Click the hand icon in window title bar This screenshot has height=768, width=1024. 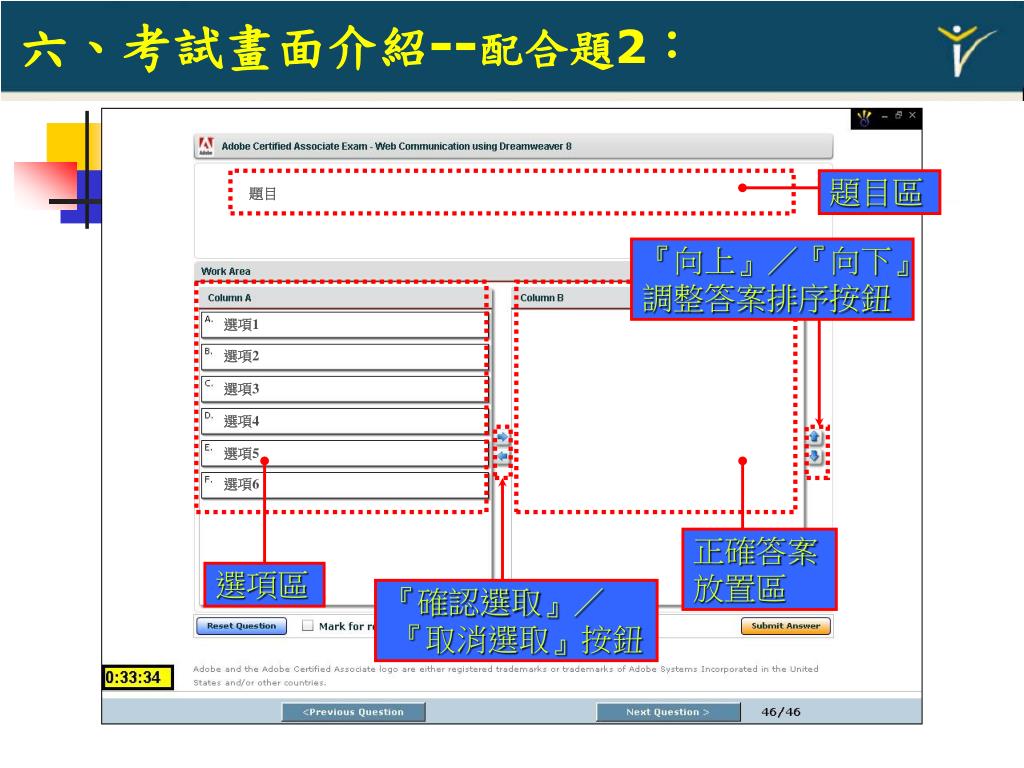tap(865, 118)
